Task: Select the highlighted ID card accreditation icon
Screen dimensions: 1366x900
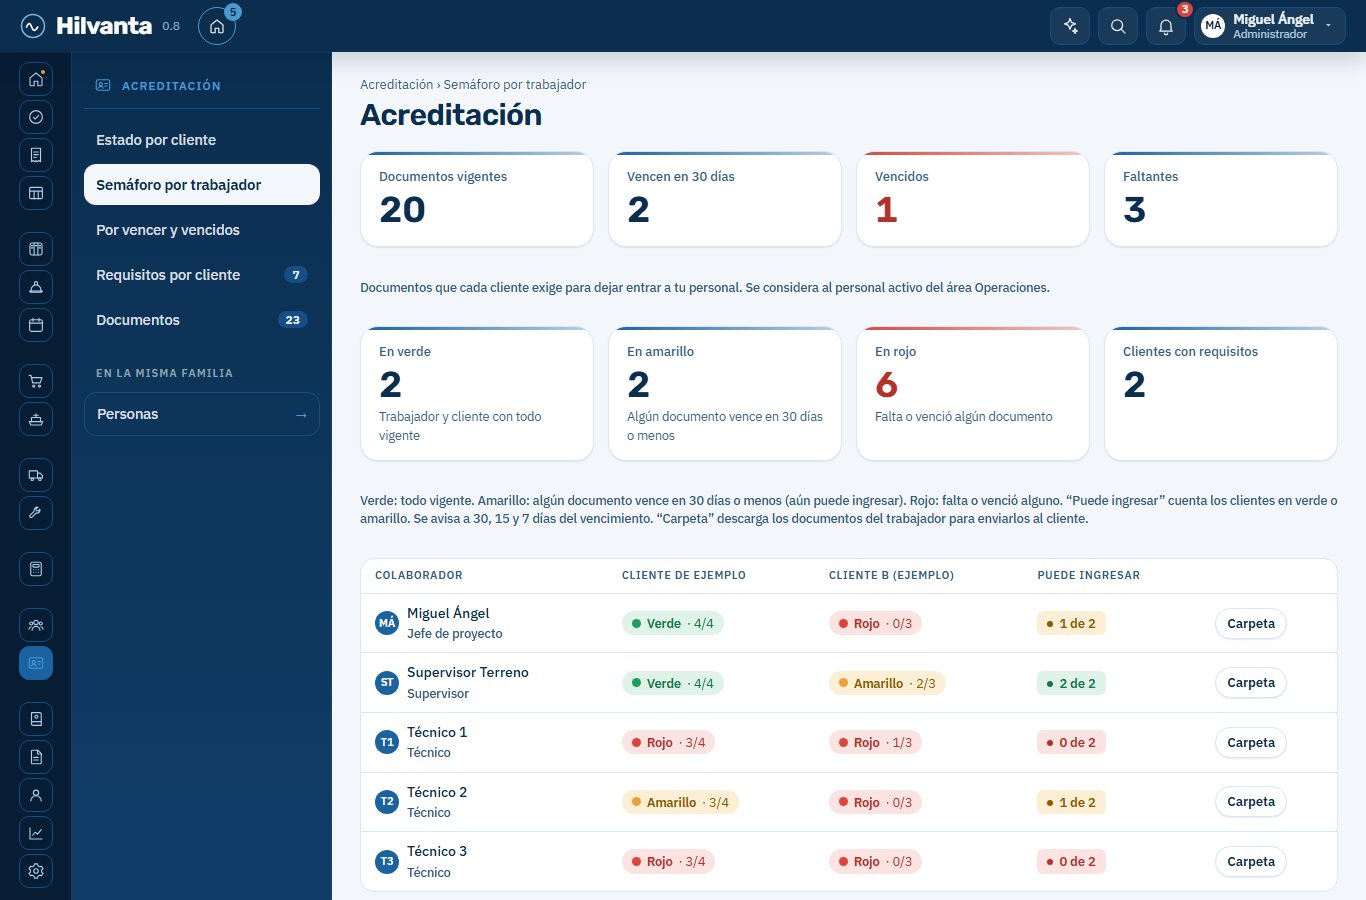Action: point(36,663)
